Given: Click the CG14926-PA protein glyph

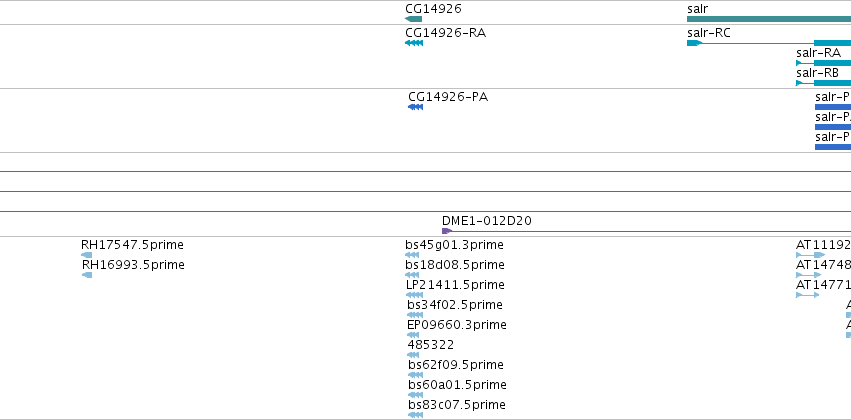Looking at the screenshot, I should point(415,107).
